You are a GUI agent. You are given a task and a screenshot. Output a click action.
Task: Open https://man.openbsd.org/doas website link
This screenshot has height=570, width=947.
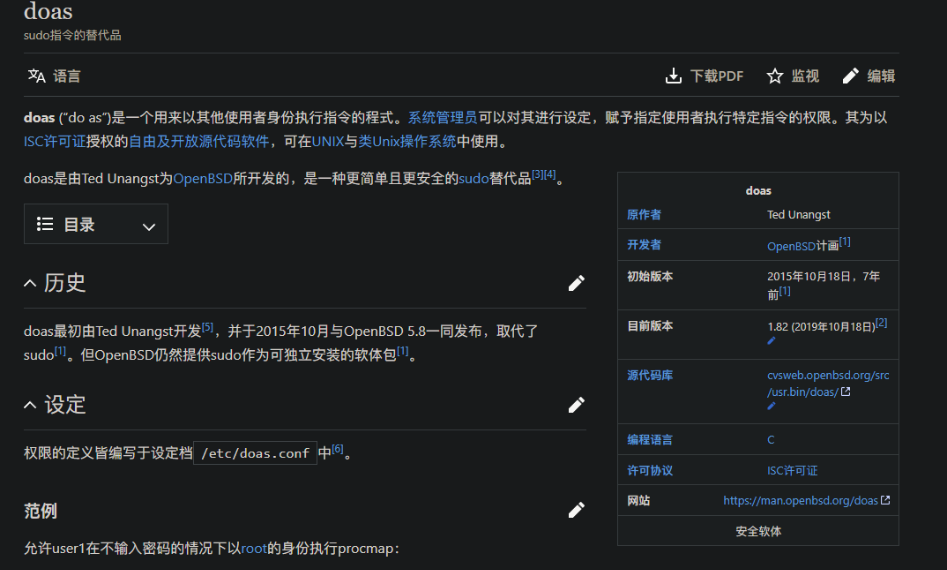(800, 500)
